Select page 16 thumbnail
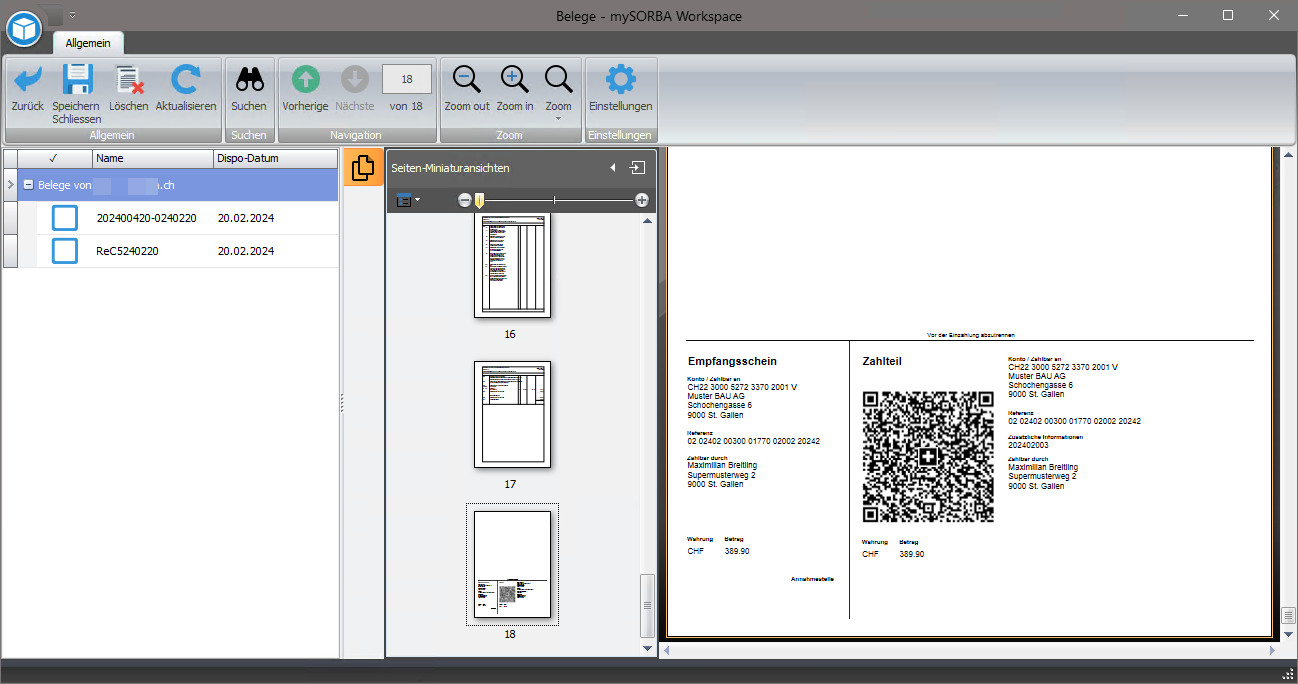Image resolution: width=1298 pixels, height=684 pixels. 512,265
